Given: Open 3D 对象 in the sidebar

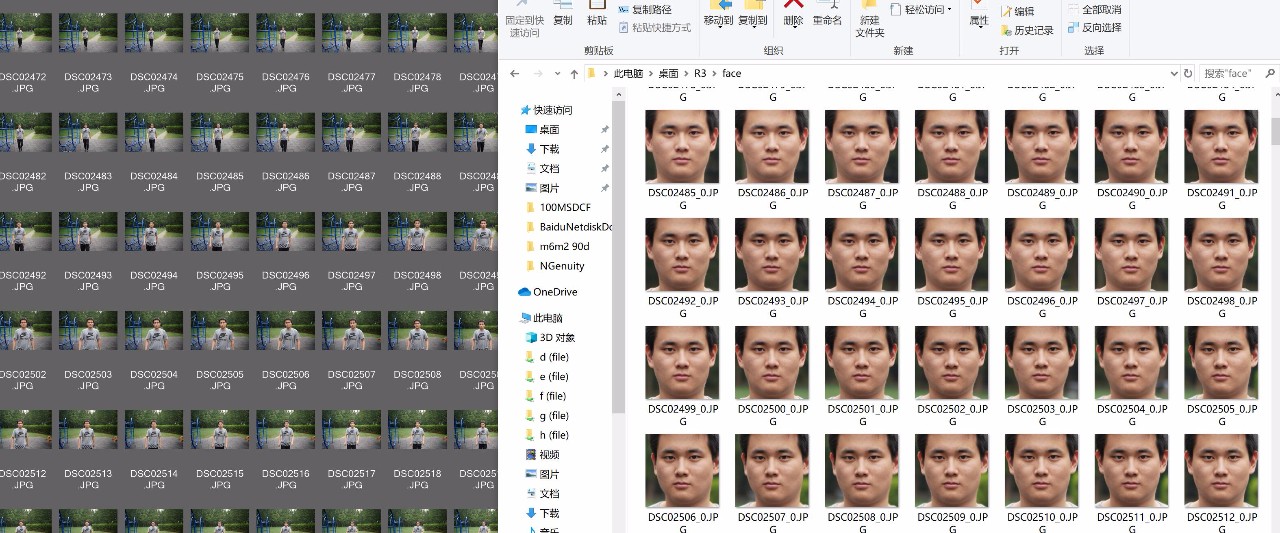Looking at the screenshot, I should (549, 338).
